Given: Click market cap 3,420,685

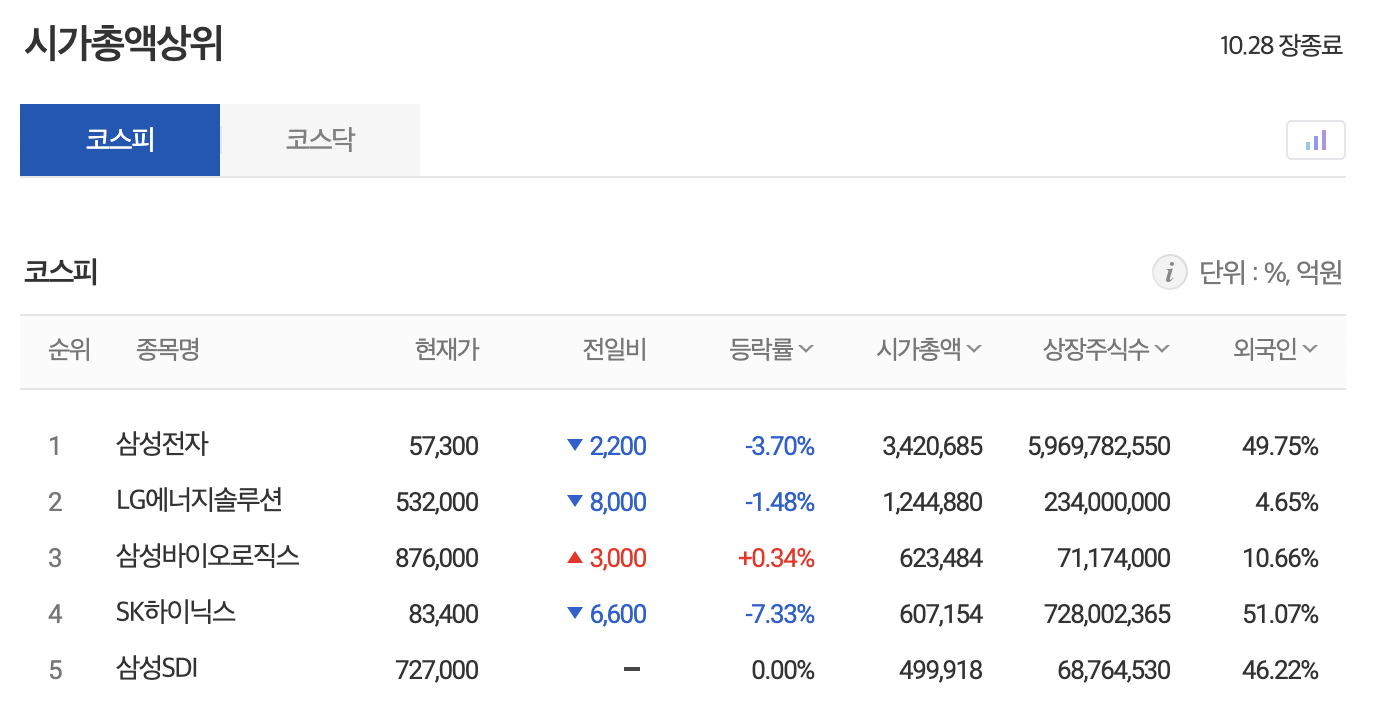Looking at the screenshot, I should 933,446.
